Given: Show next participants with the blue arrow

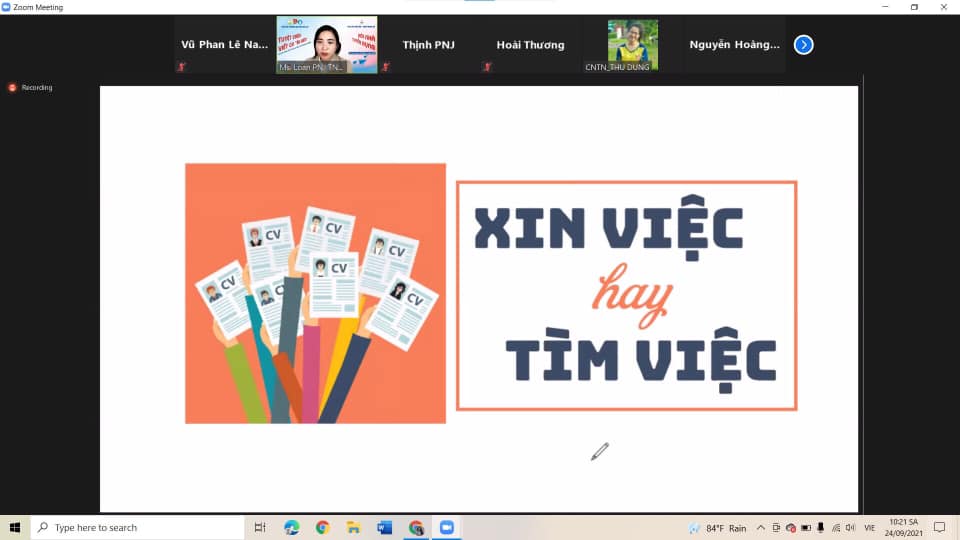Looking at the screenshot, I should tap(803, 45).
